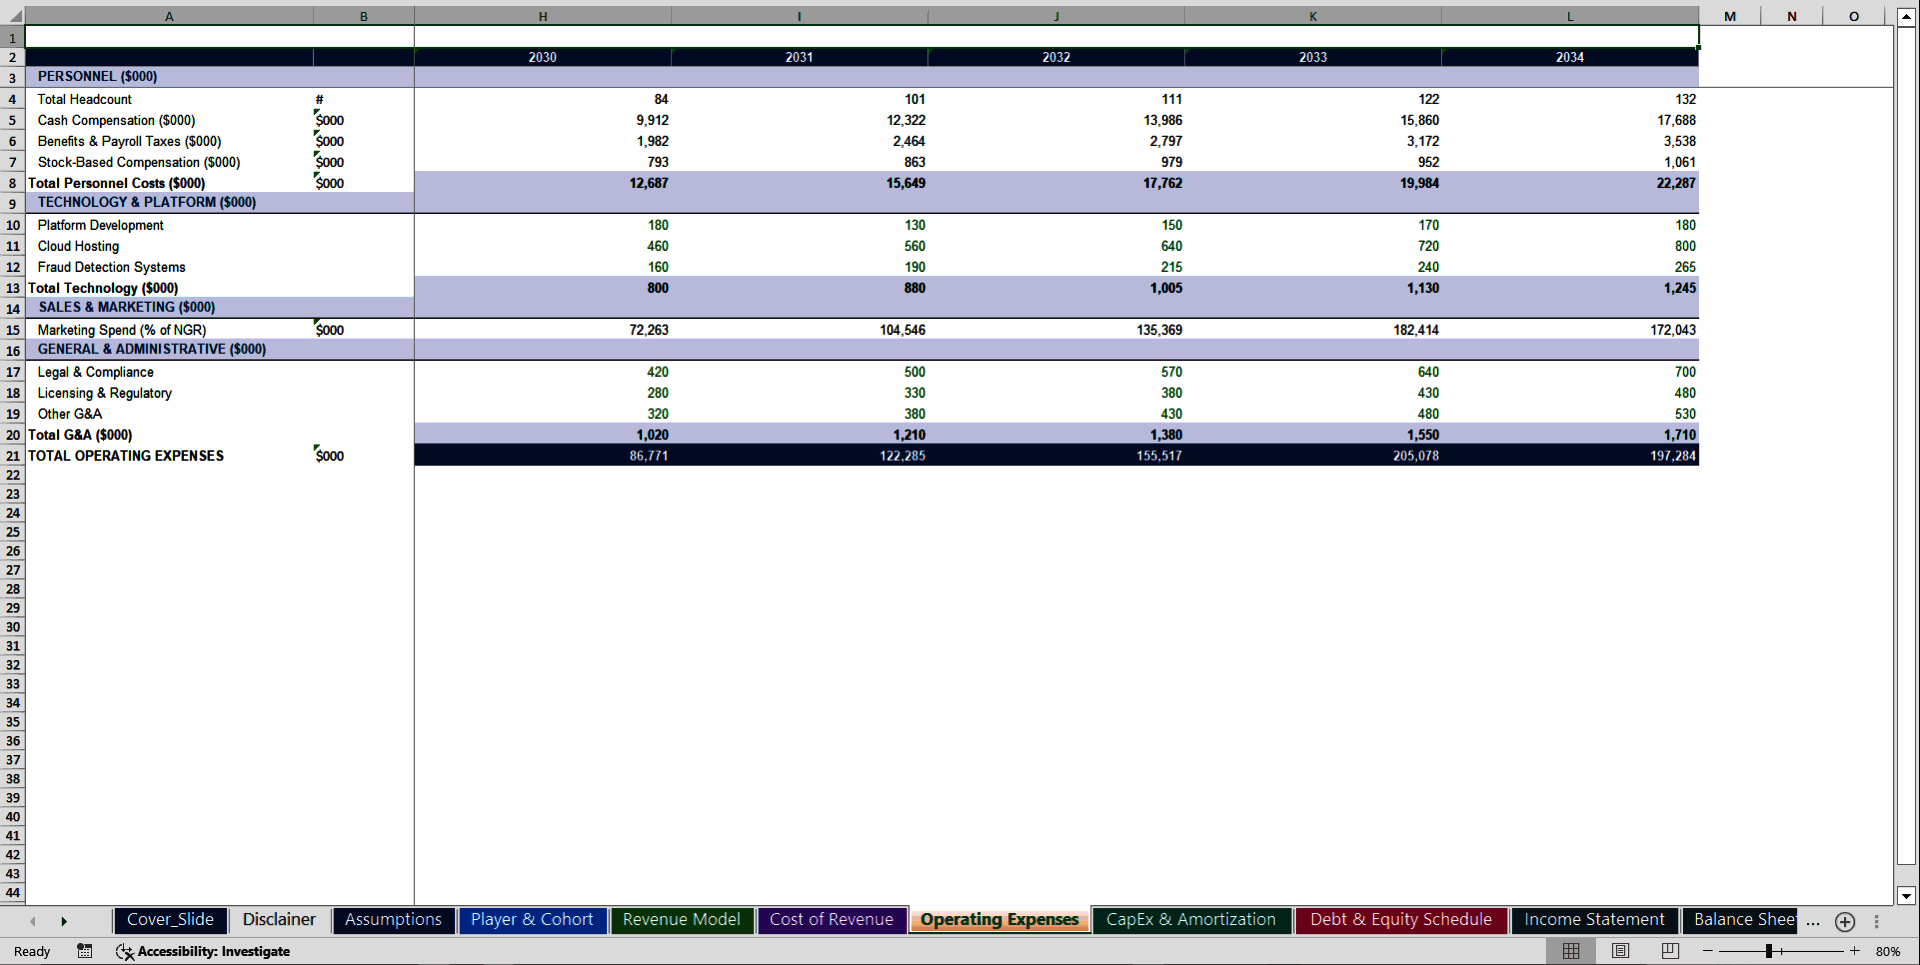This screenshot has width=1920, height=965.
Task: Click the Select All corner button
Action: coord(12,16)
